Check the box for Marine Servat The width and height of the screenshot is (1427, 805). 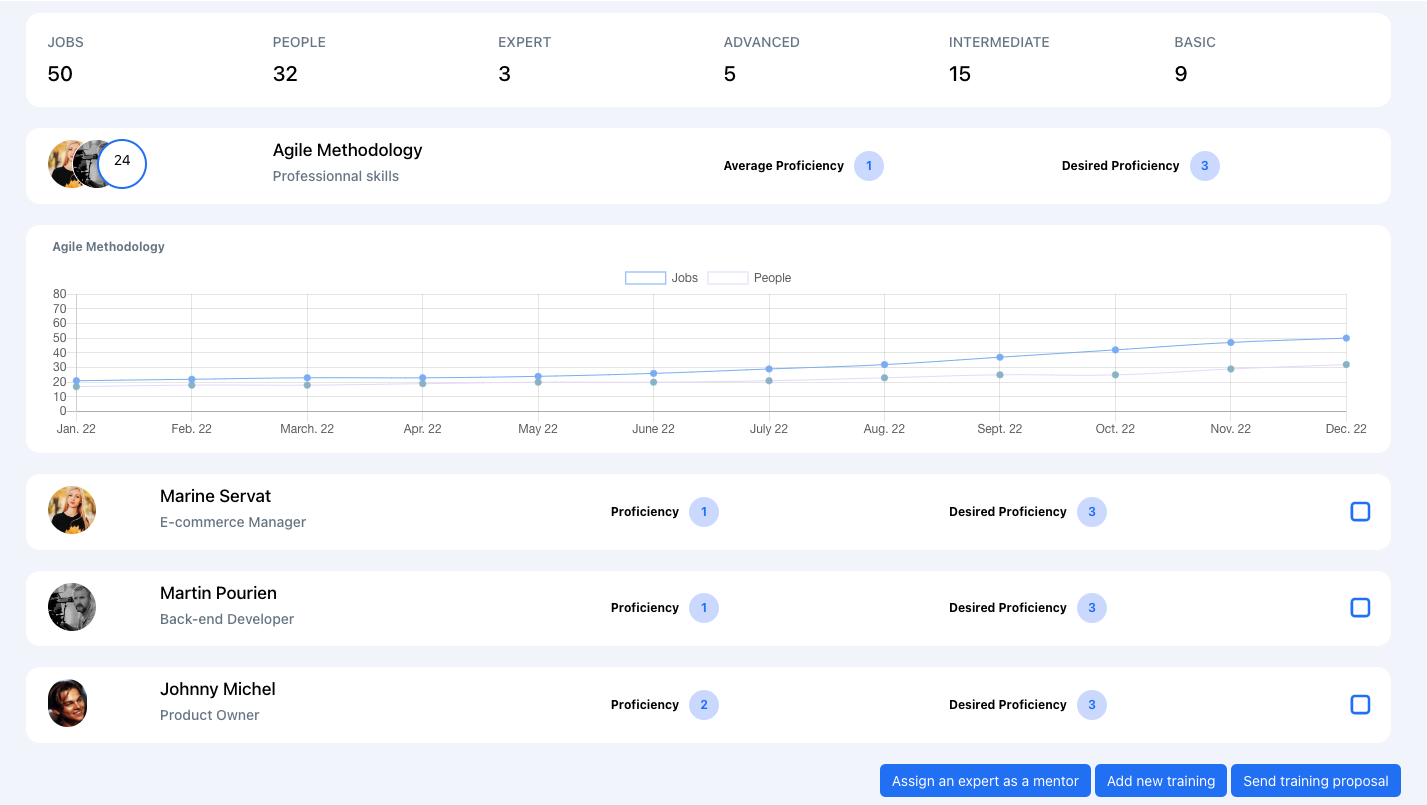(x=1360, y=512)
